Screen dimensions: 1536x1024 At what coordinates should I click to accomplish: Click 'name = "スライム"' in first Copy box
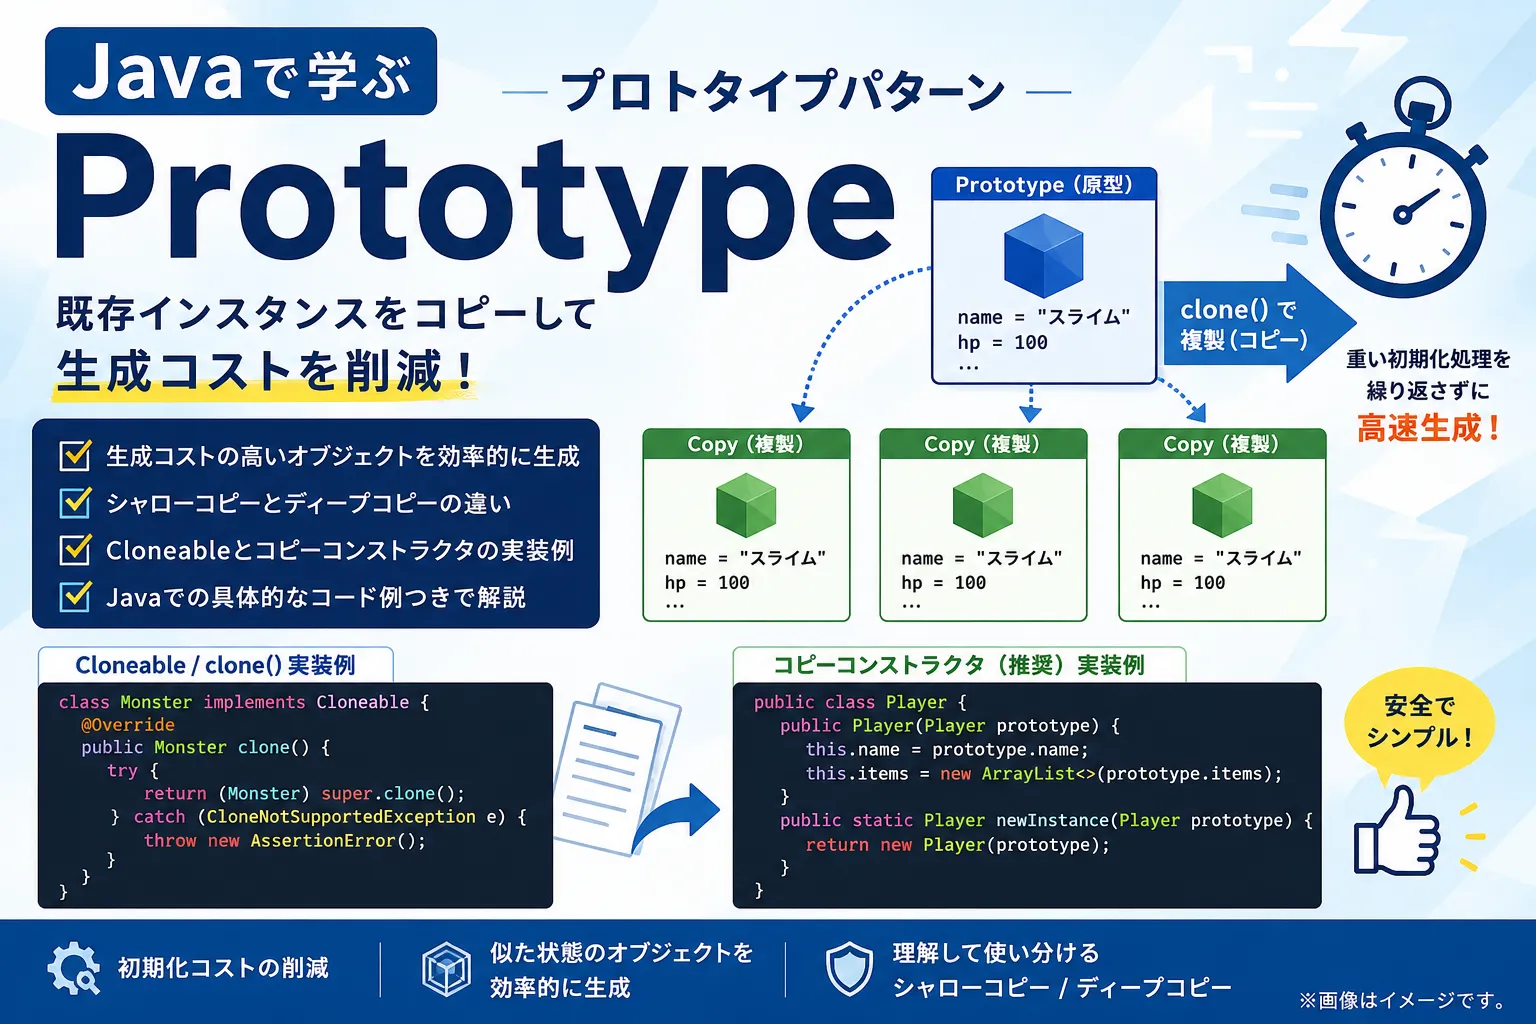745,558
